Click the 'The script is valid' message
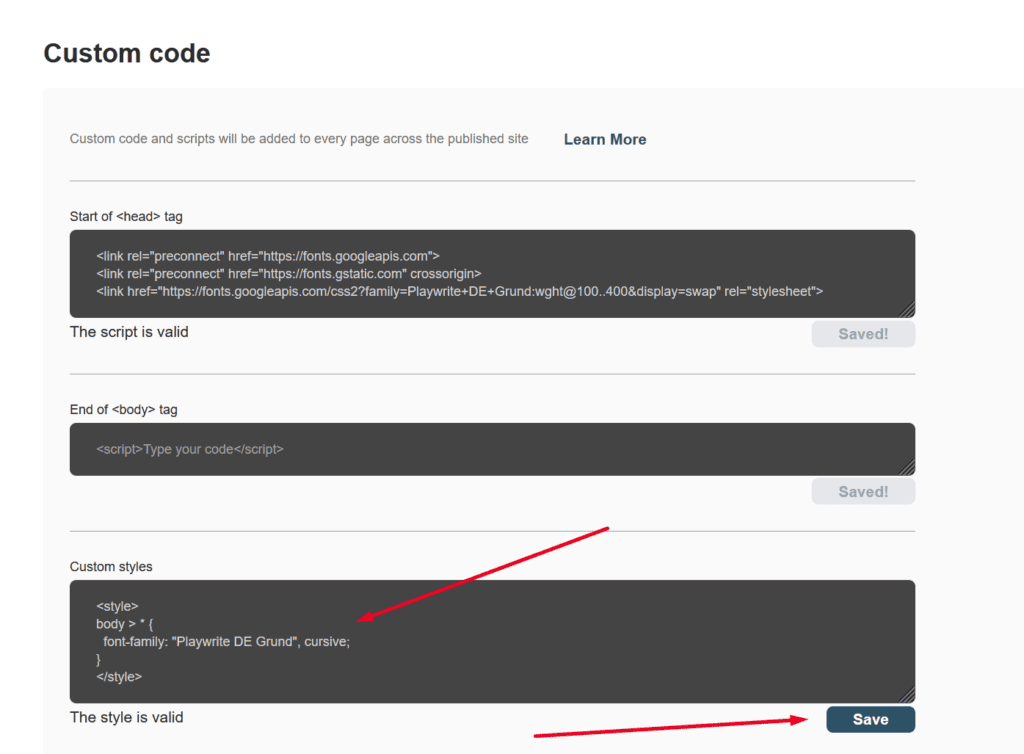The height and width of the screenshot is (754, 1024). 129,332
